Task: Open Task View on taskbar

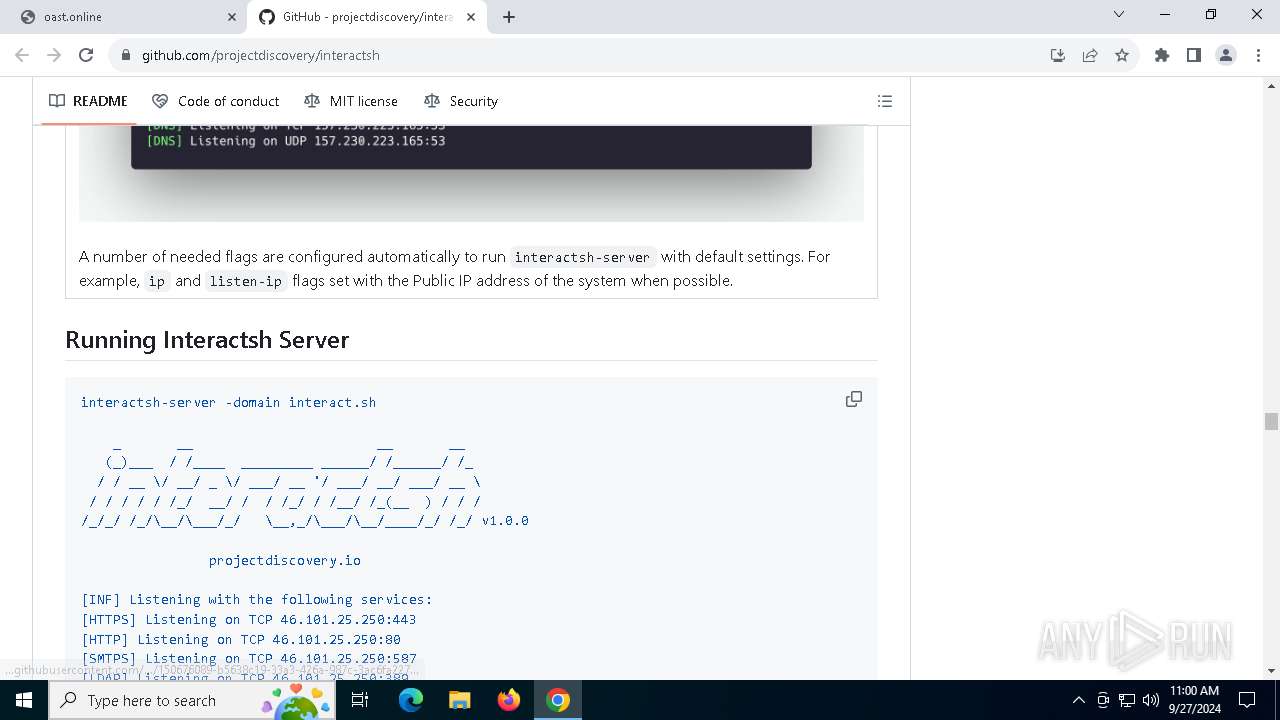Action: click(x=361, y=700)
